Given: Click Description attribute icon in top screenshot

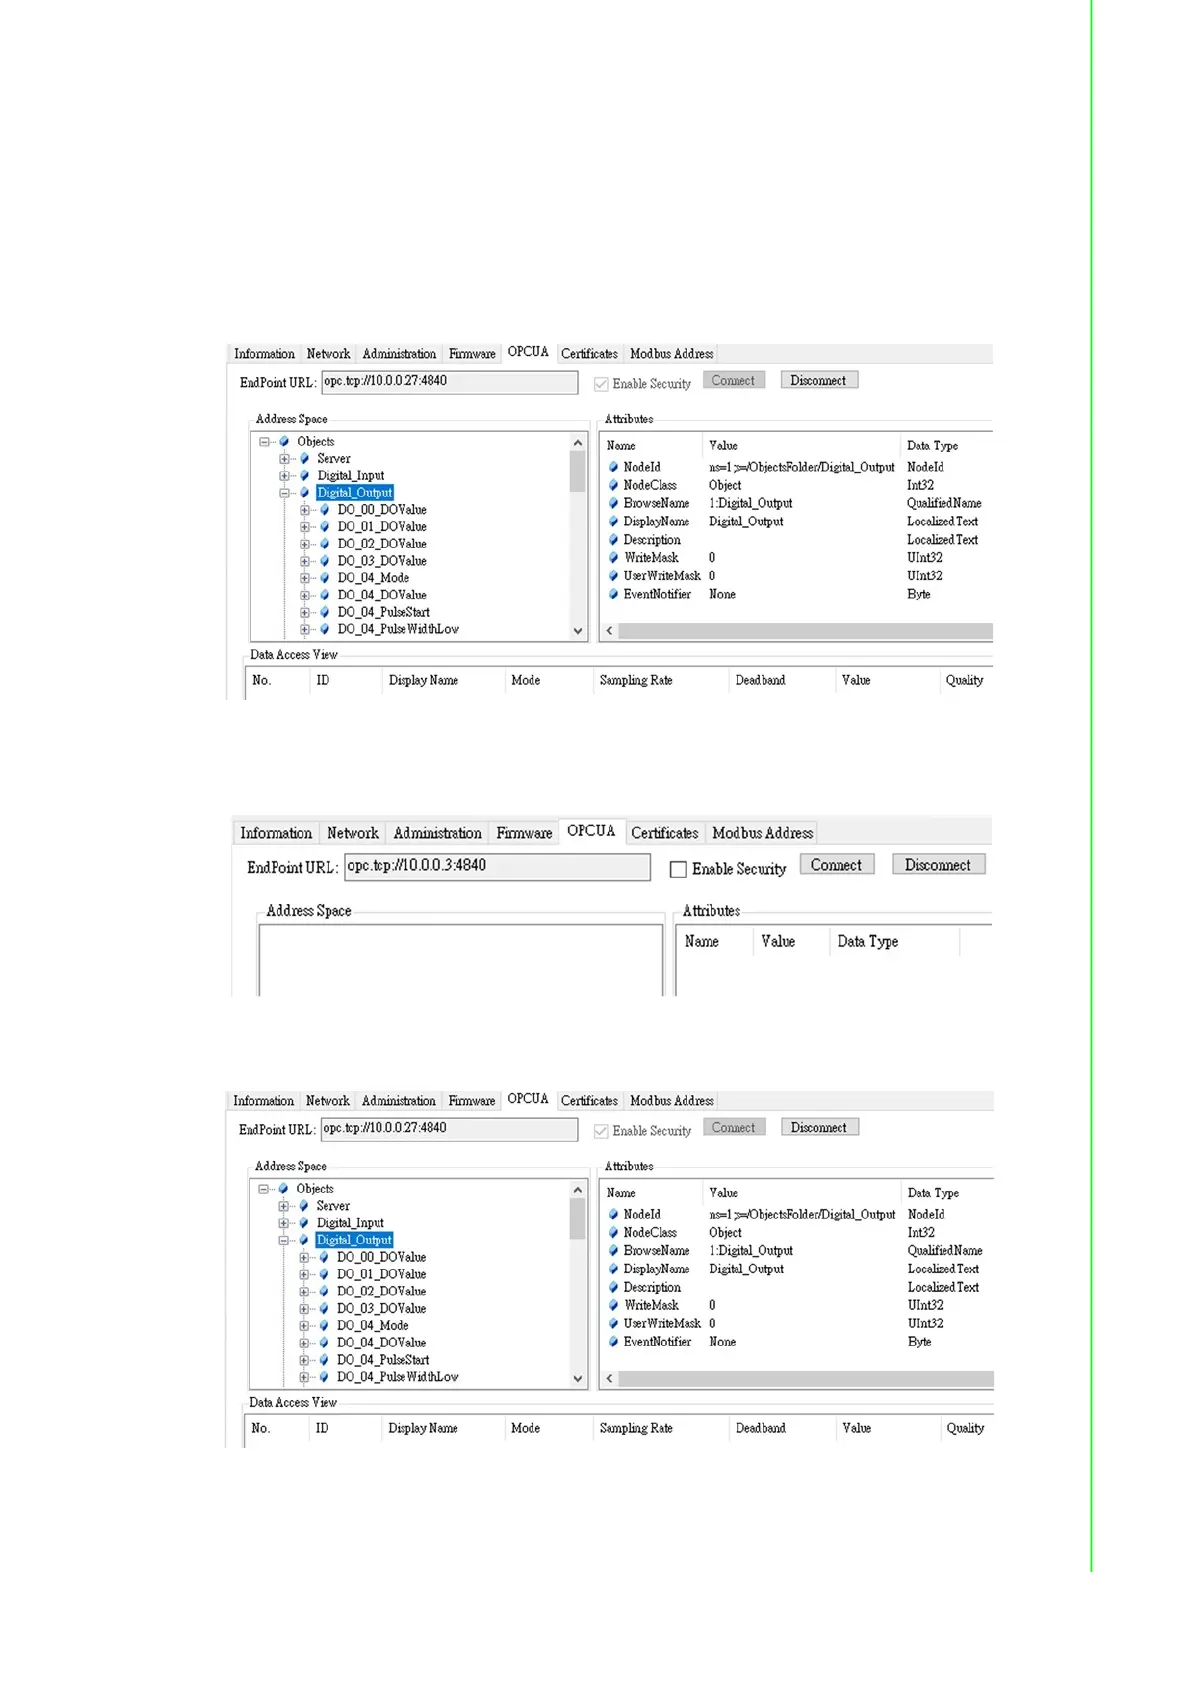Looking at the screenshot, I should (613, 540).
